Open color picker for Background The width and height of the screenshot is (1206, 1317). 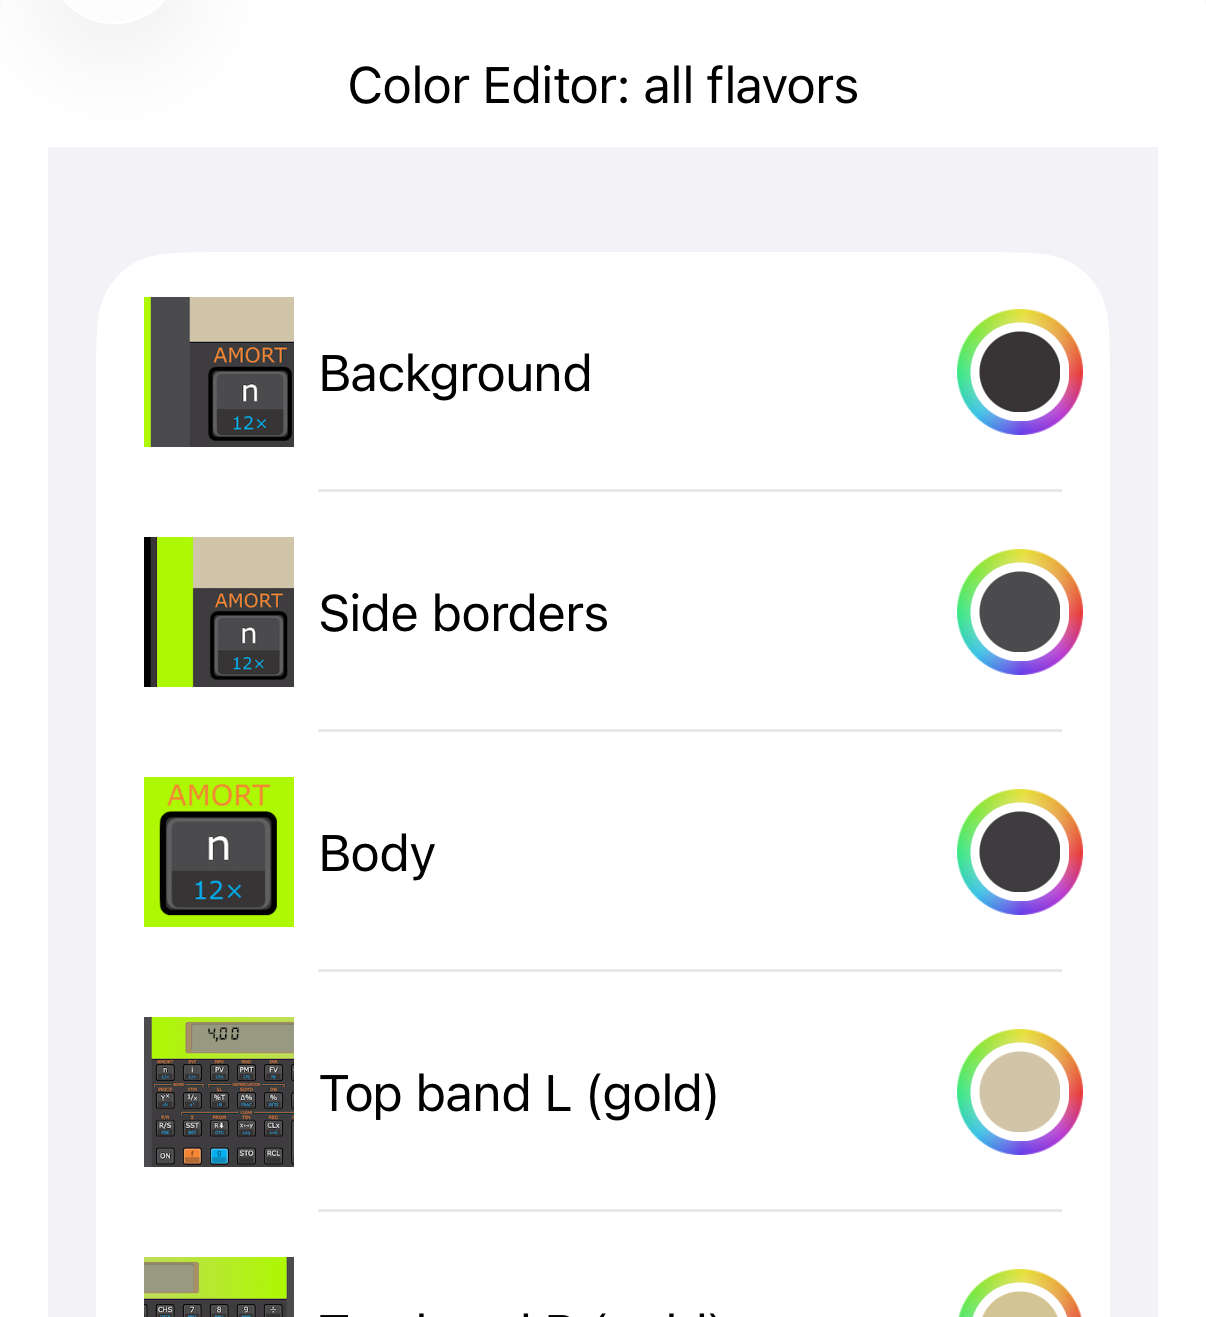pos(1019,372)
